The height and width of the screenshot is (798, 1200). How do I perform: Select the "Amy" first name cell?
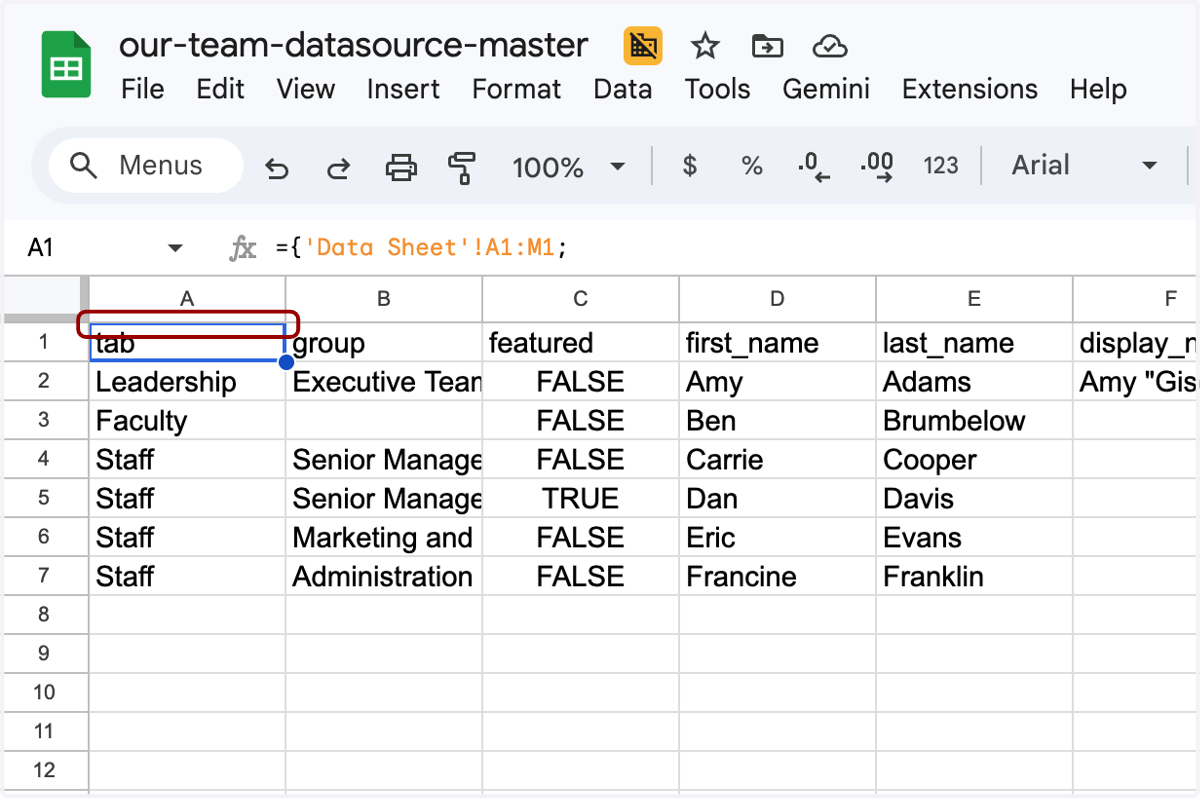tap(778, 382)
